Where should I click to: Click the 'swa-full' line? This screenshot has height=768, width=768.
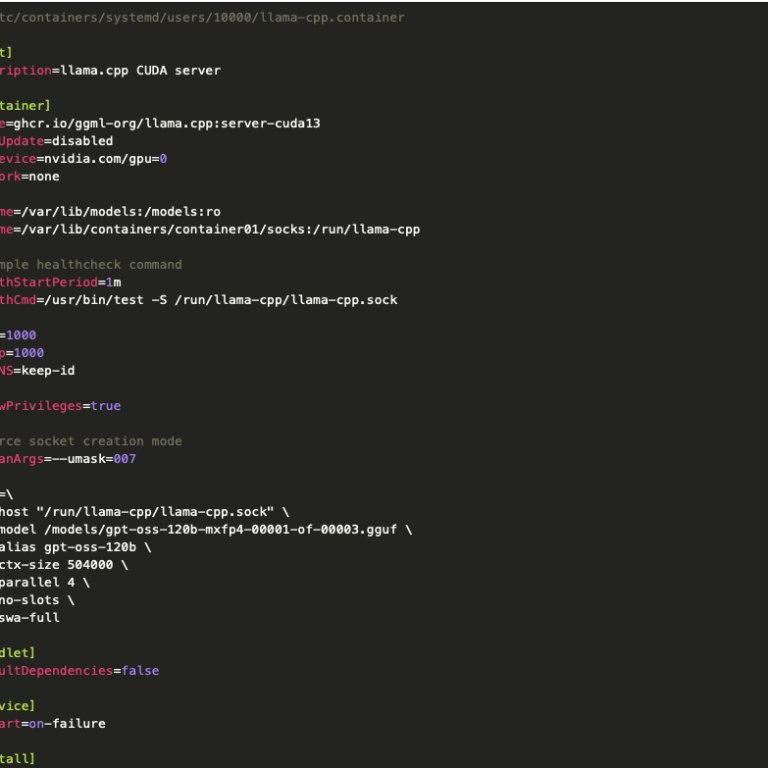pos(30,618)
